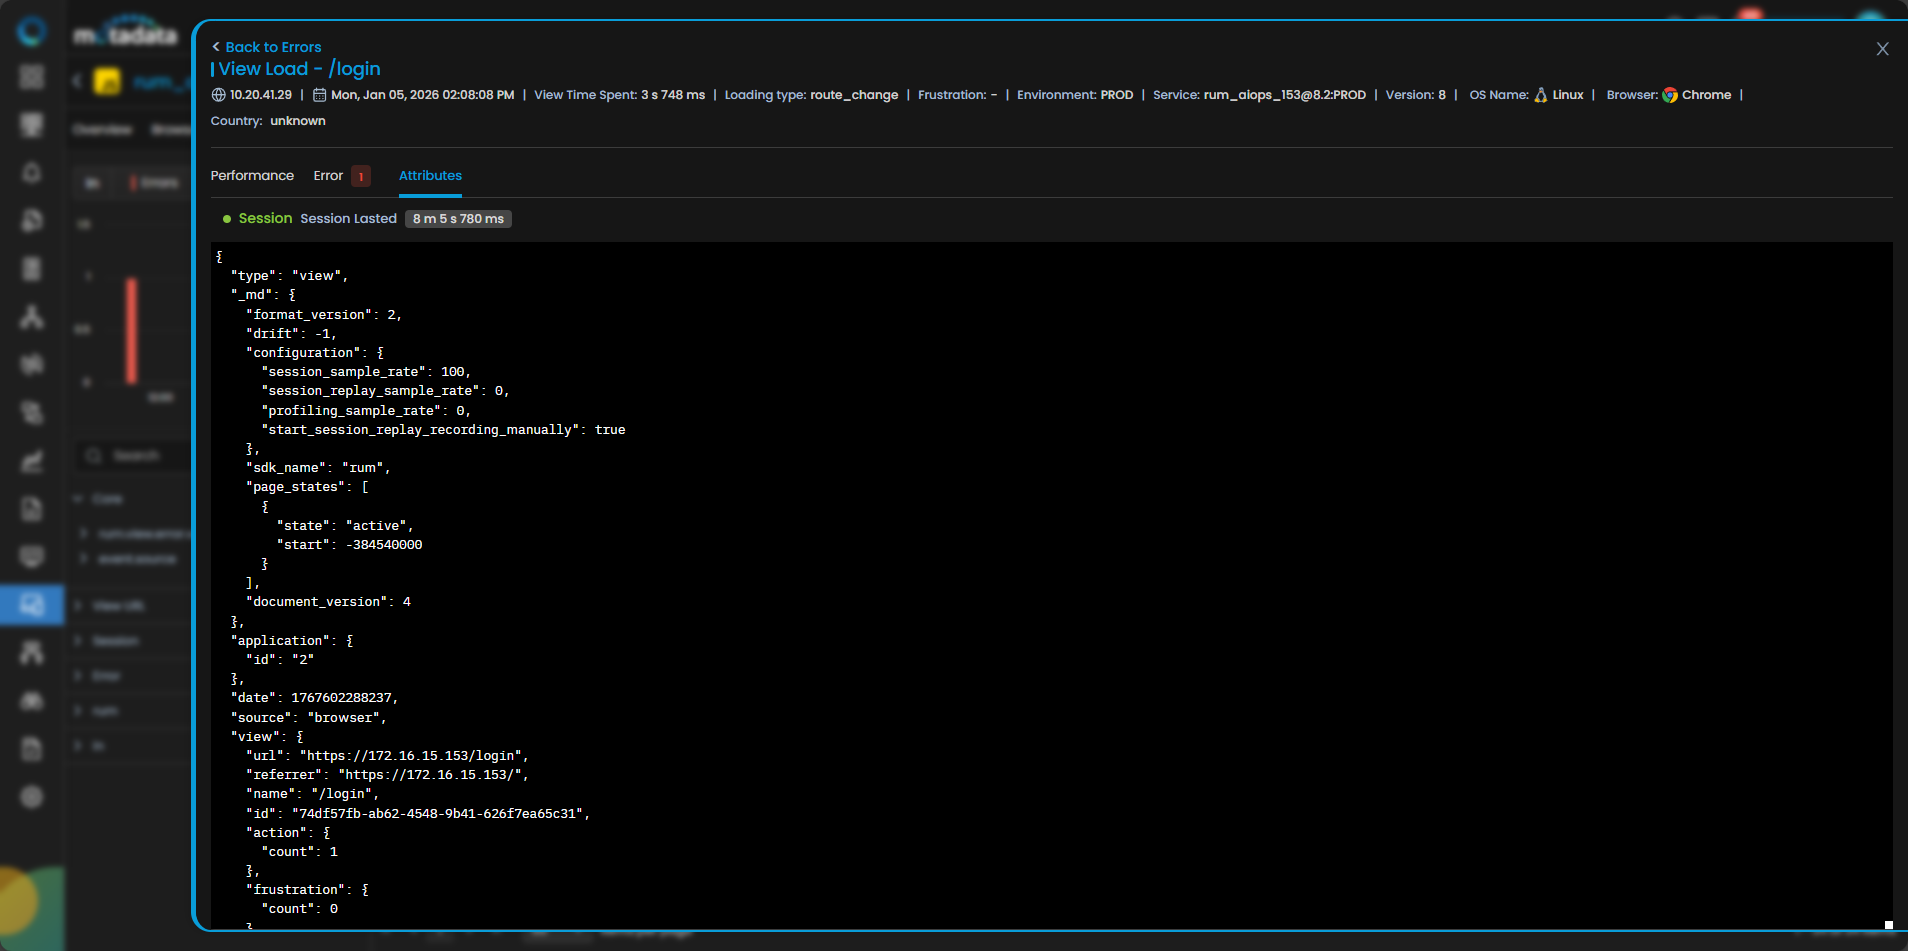Click the calendar icon beside the date
Image resolution: width=1908 pixels, height=951 pixels.
coord(320,95)
